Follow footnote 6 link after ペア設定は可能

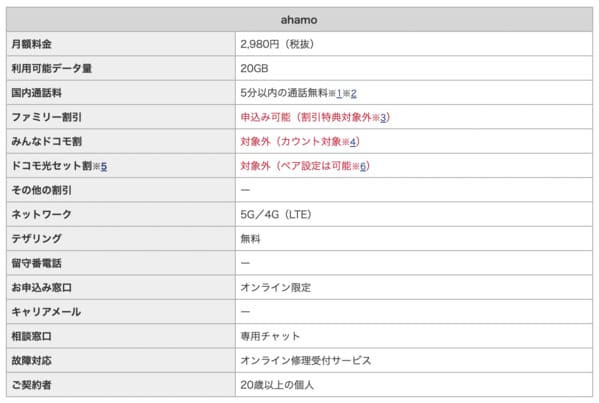pos(363,166)
